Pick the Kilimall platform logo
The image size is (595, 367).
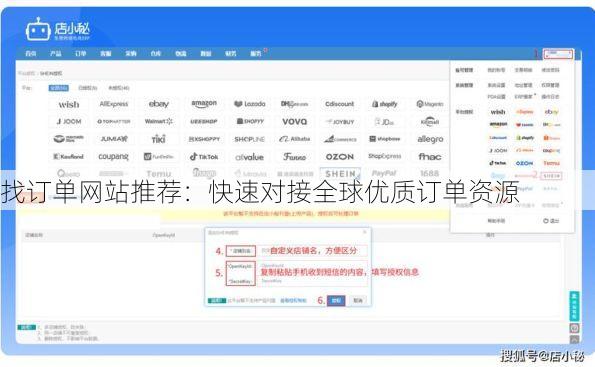[x=430, y=121]
